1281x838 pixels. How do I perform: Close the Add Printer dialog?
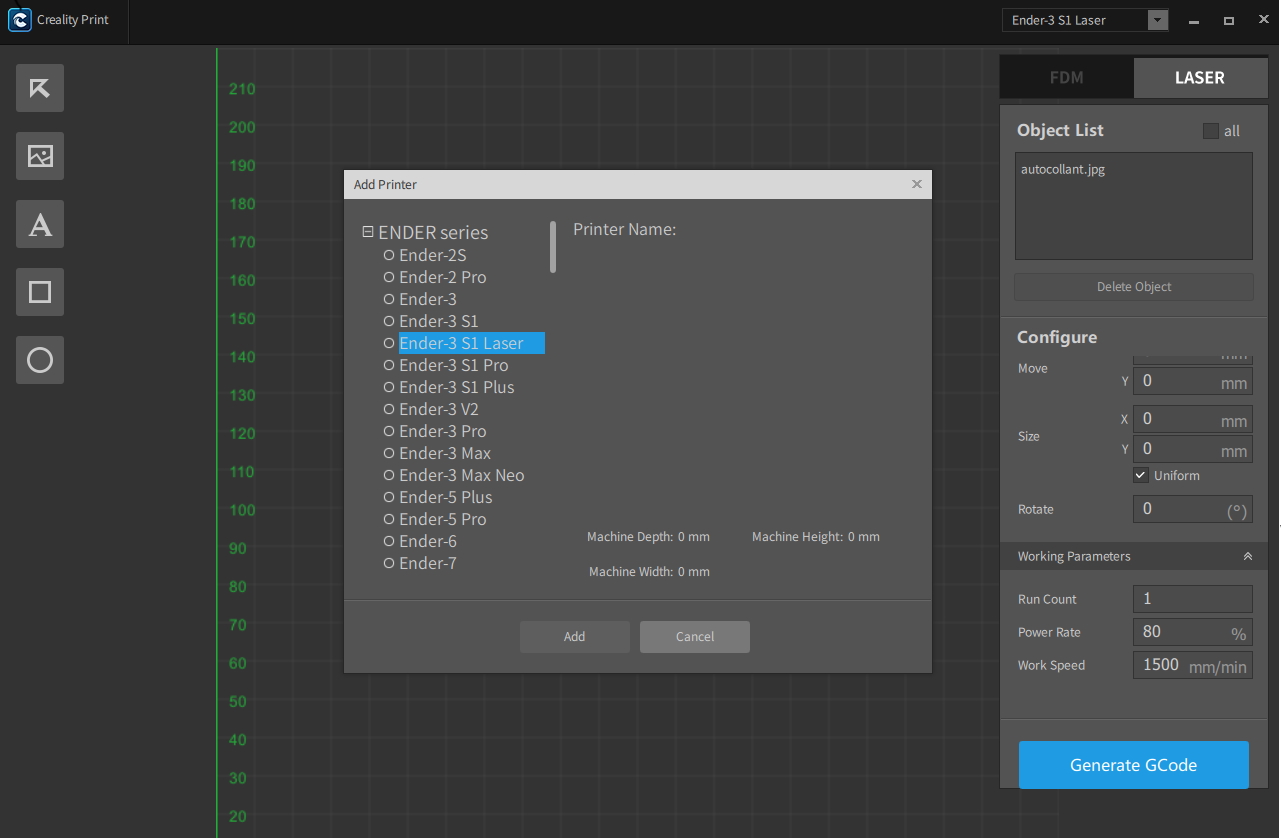pos(917,184)
